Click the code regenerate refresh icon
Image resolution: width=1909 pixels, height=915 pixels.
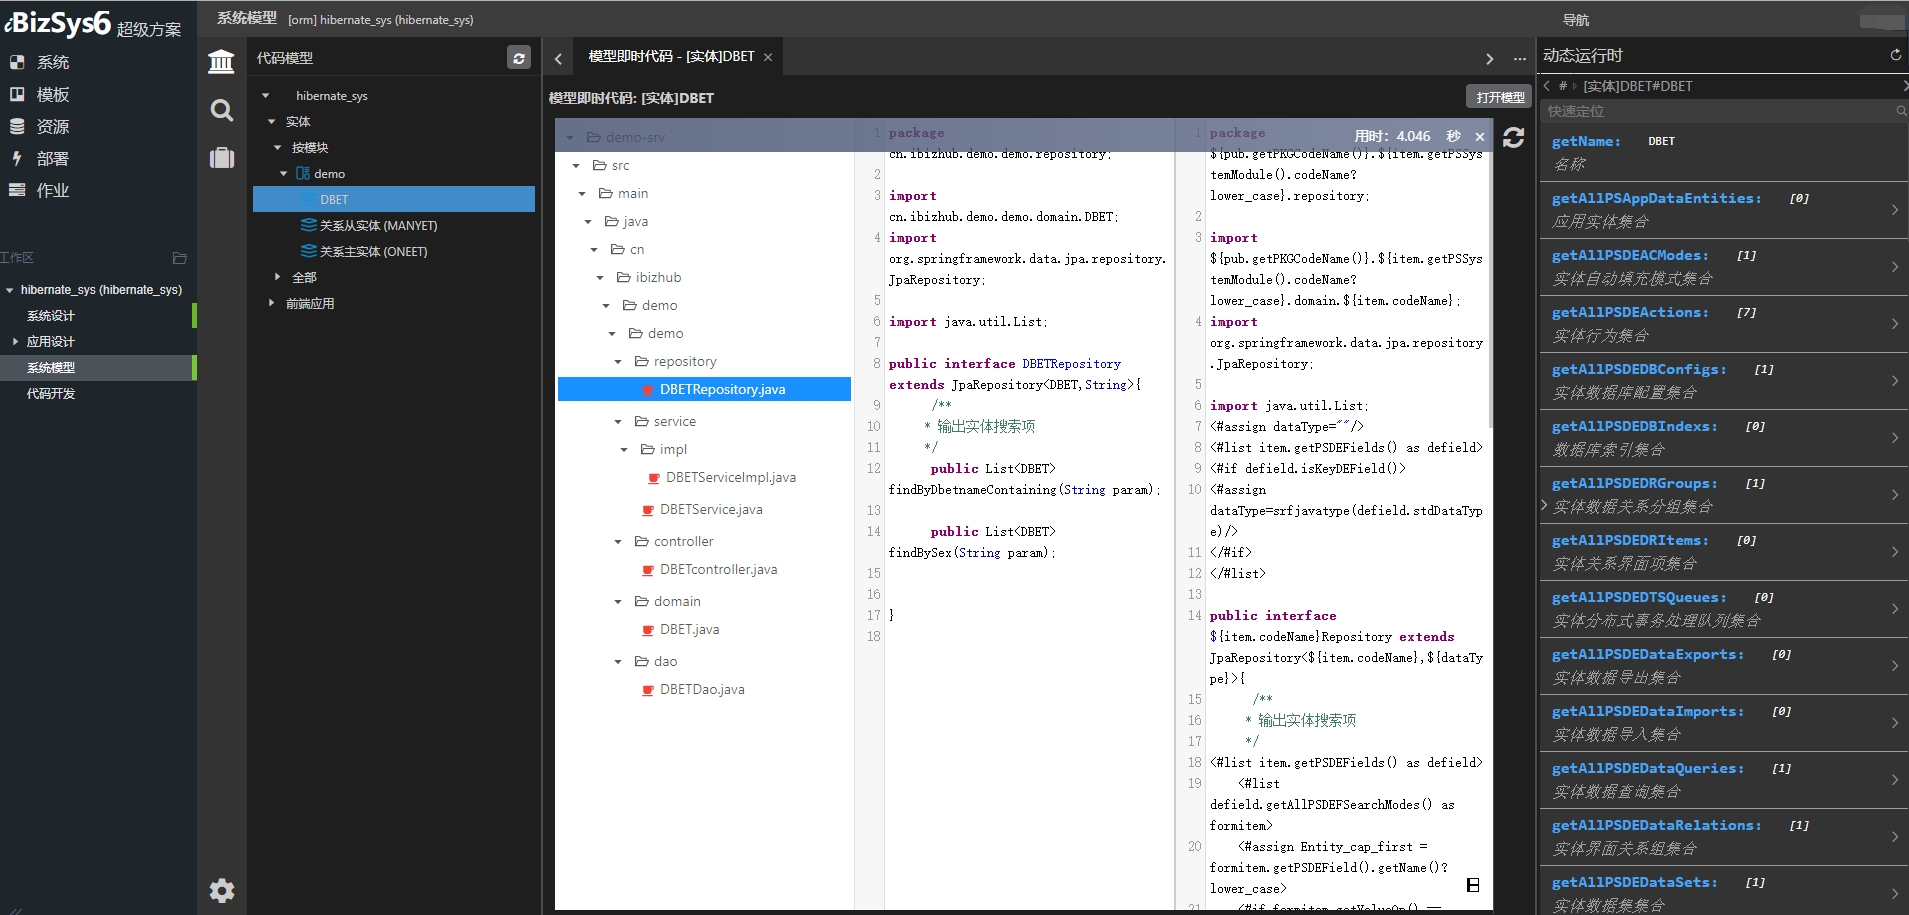[1513, 137]
